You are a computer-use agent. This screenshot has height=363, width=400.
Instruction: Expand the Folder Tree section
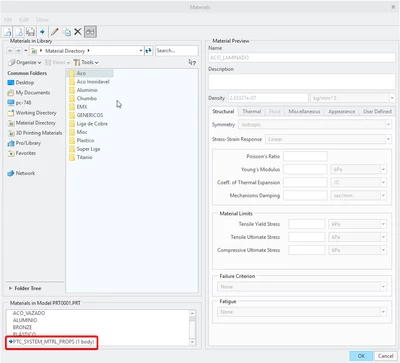pyautogui.click(x=25, y=288)
